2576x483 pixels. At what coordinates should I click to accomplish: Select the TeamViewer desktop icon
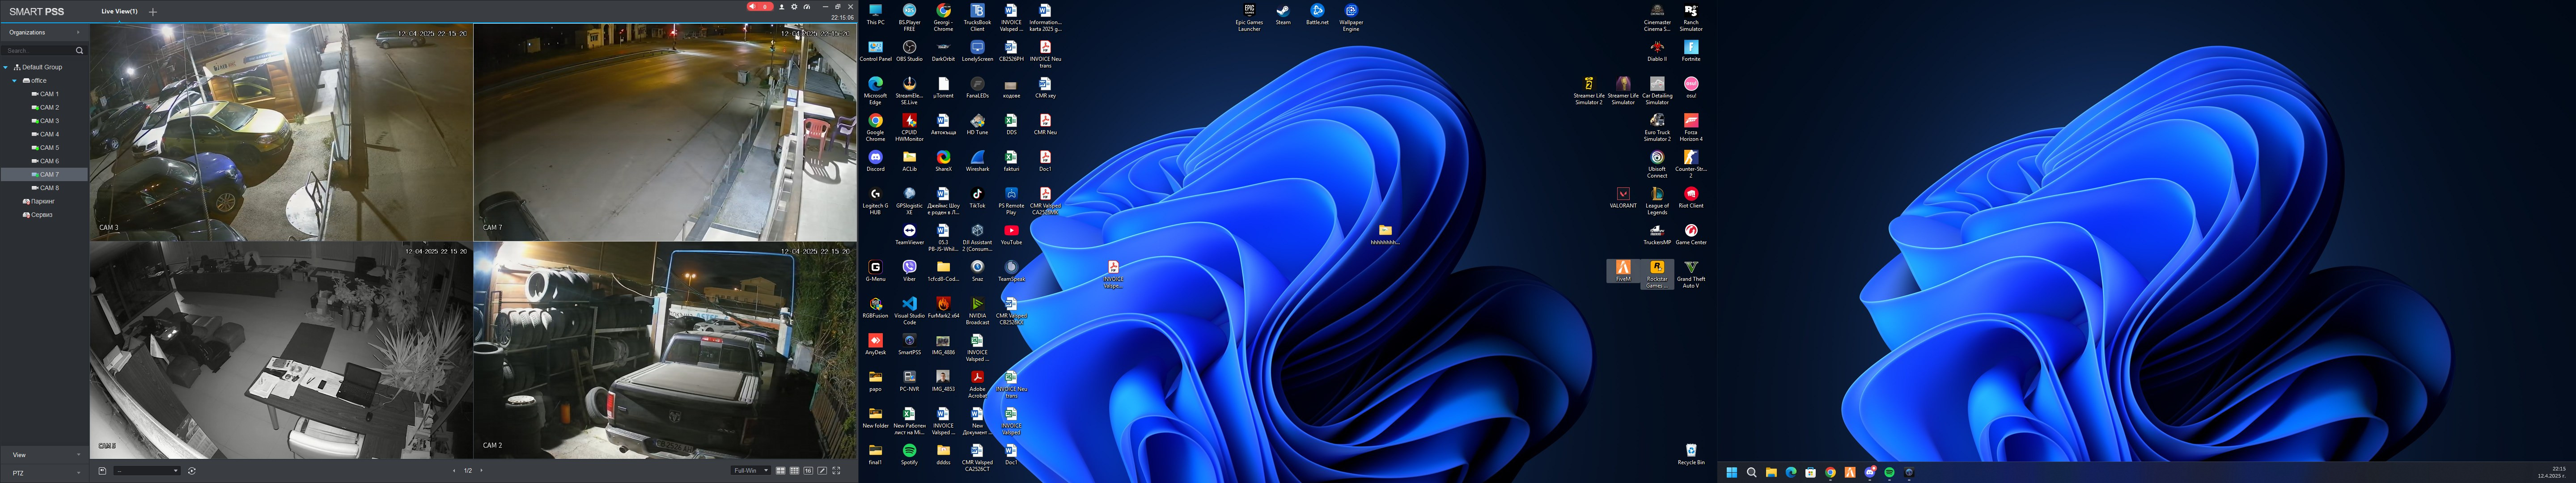909,234
